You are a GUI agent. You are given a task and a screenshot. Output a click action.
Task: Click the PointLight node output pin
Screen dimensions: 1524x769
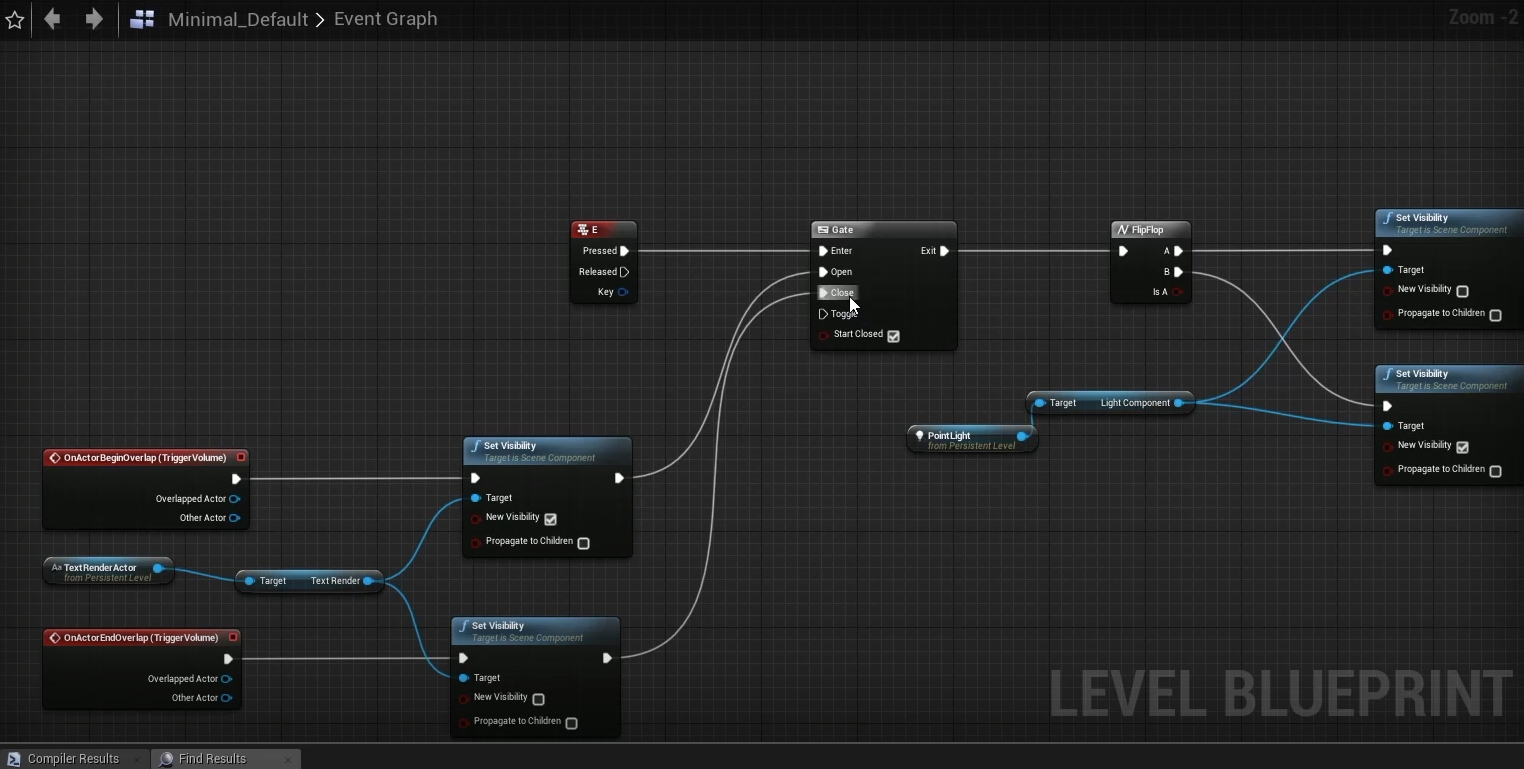click(1022, 436)
